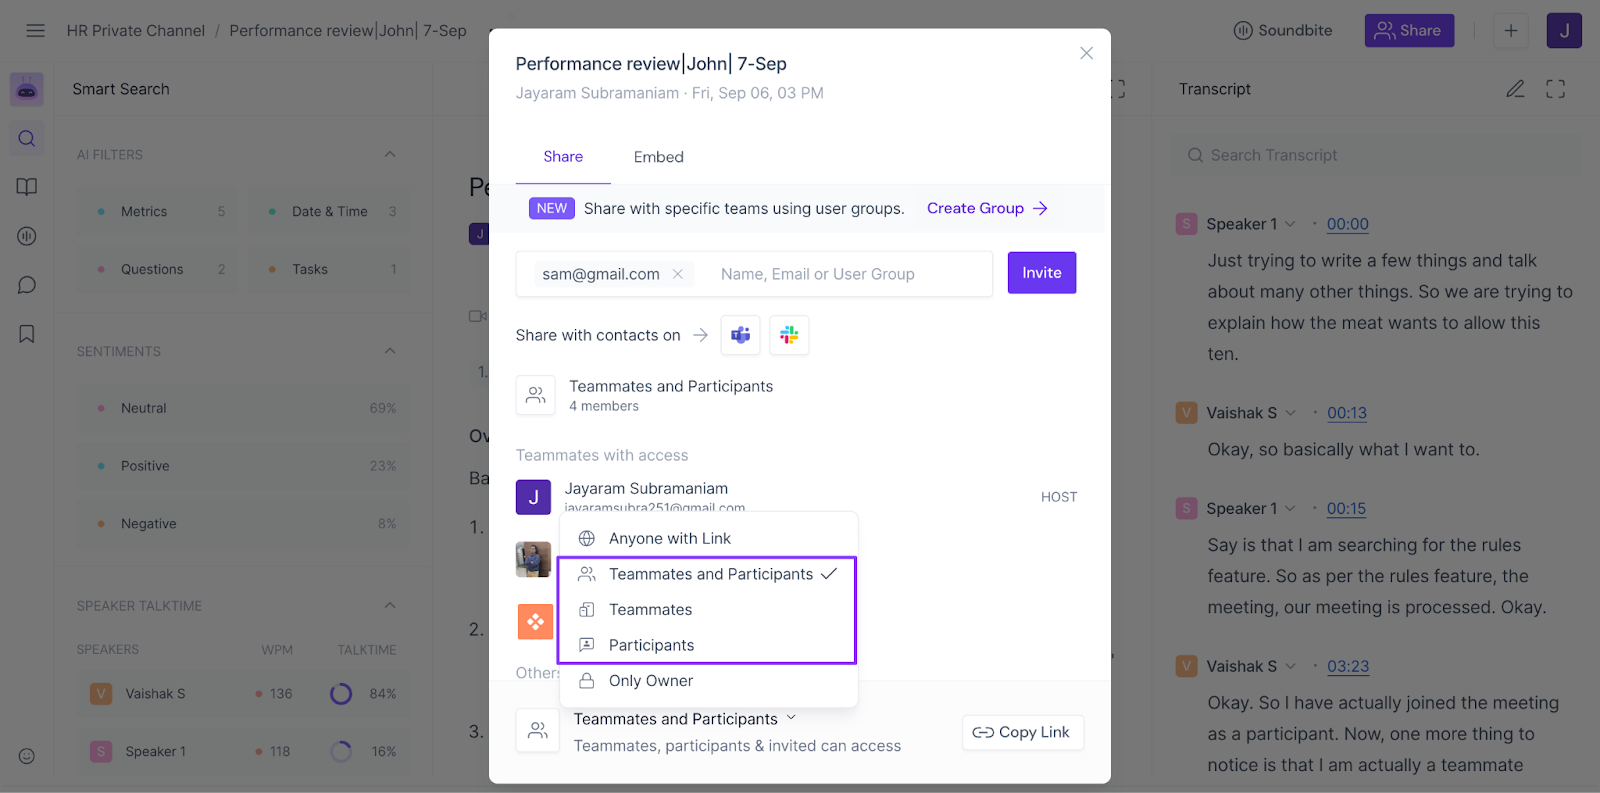Open the chat bubble sidebar icon

coord(27,285)
